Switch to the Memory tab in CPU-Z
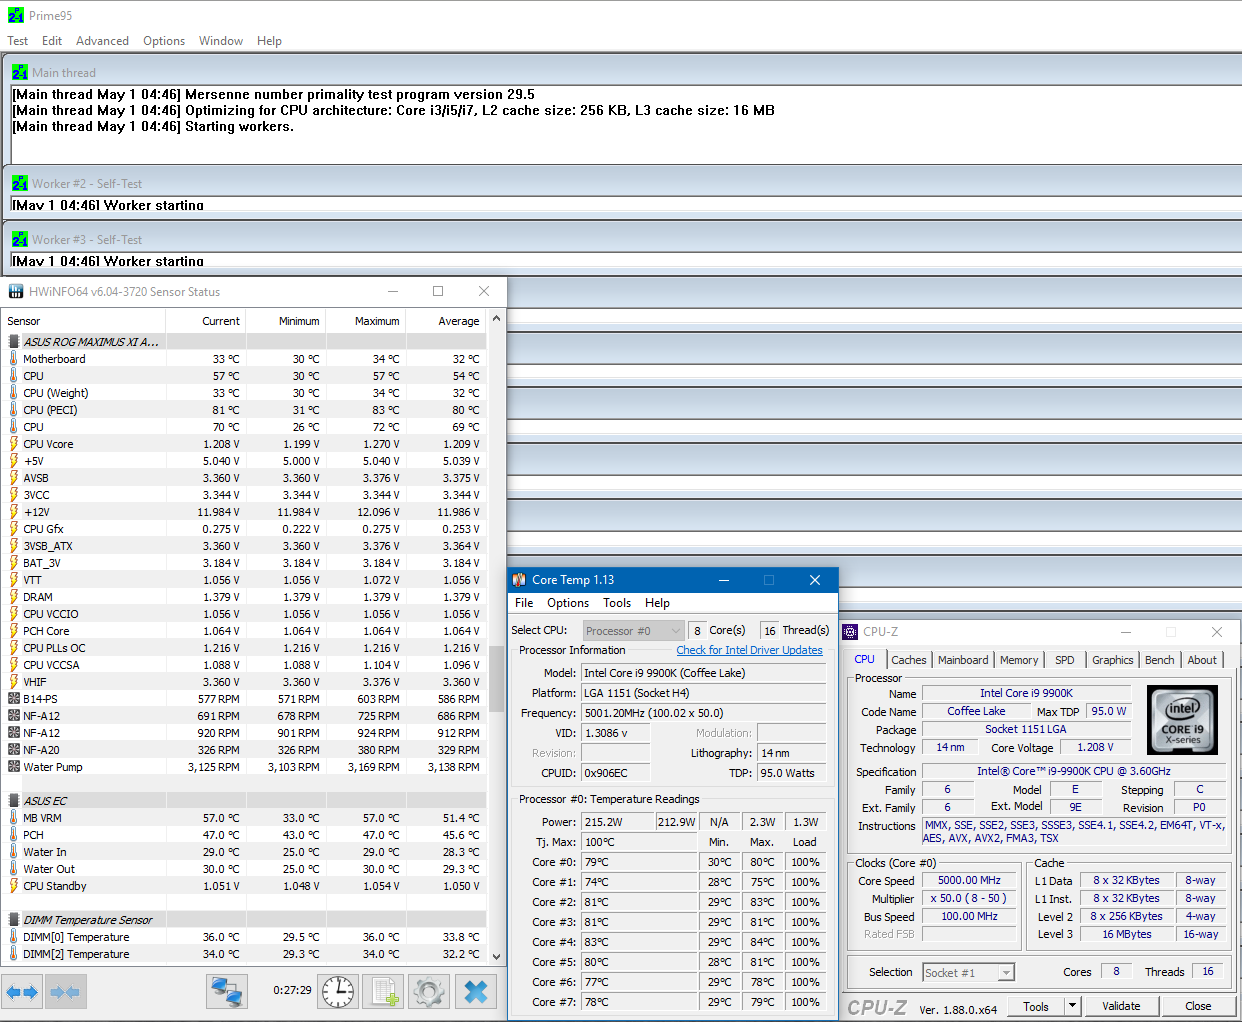This screenshot has height=1022, width=1242. click(x=1018, y=660)
